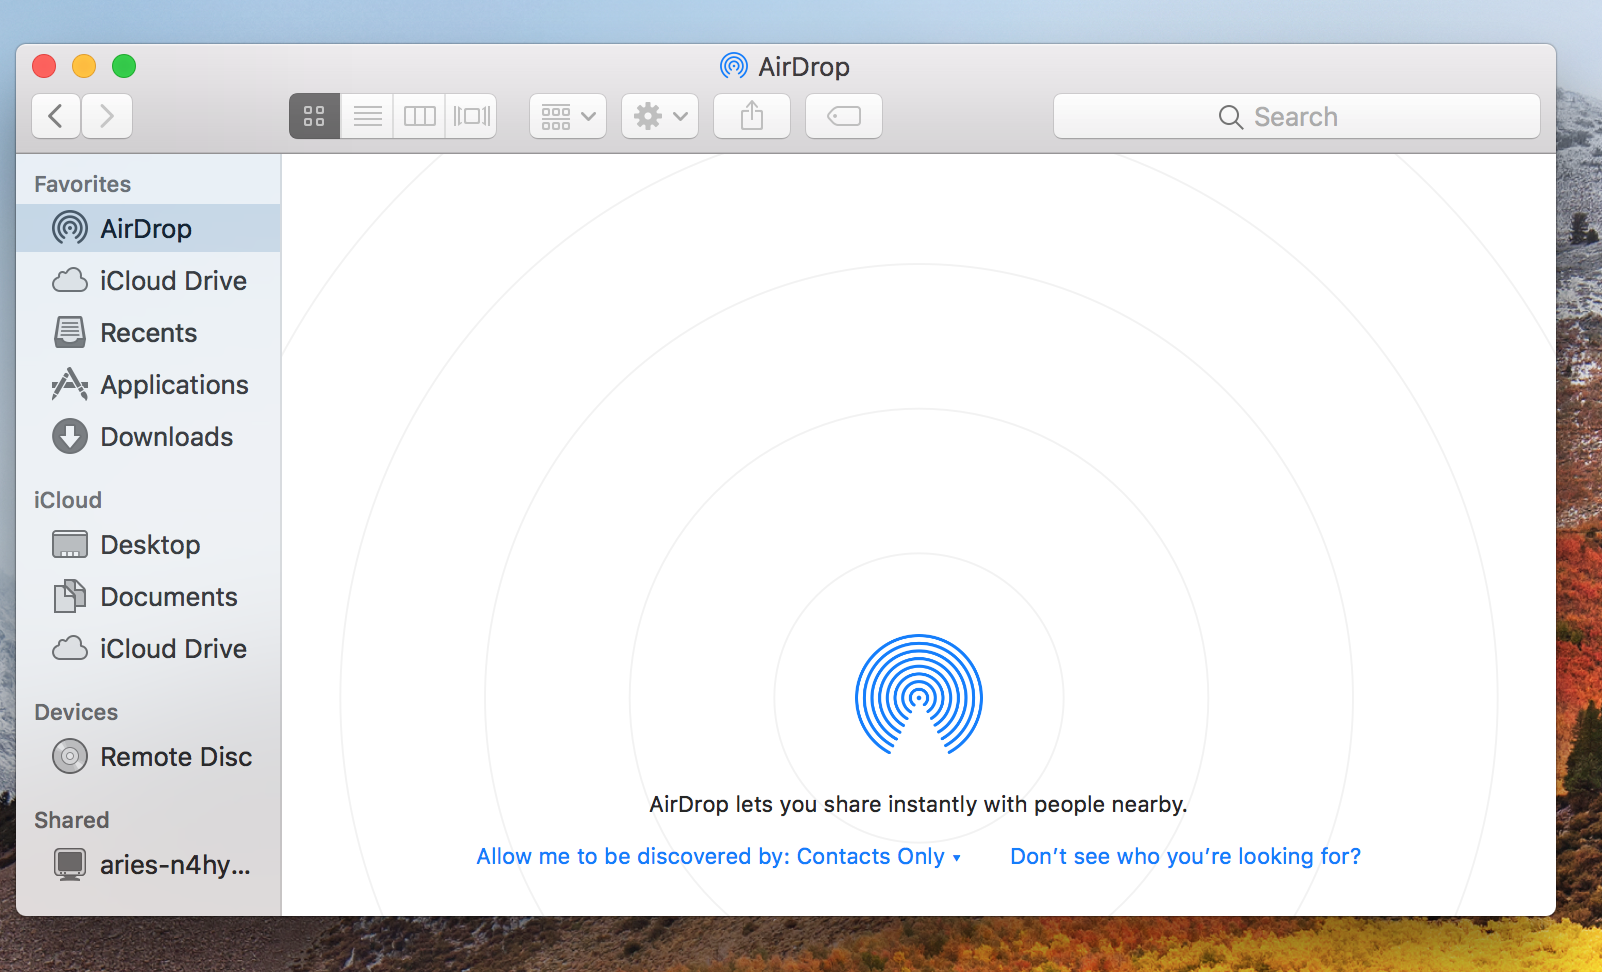Click the computer icon for aries-n4hy
This screenshot has height=972, width=1602.
pos(70,864)
